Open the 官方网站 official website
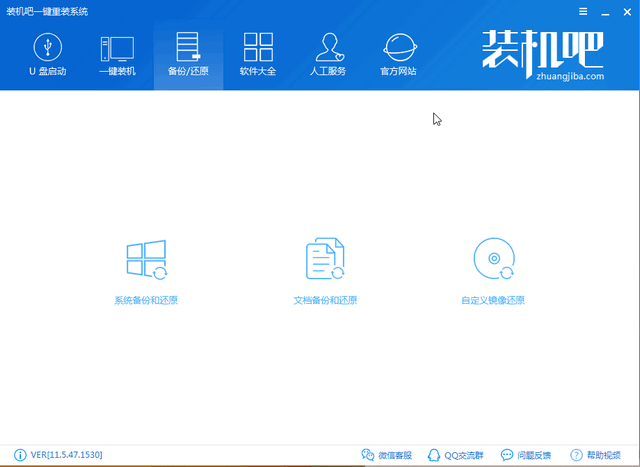Viewport: 640px width, 467px height. click(400, 56)
